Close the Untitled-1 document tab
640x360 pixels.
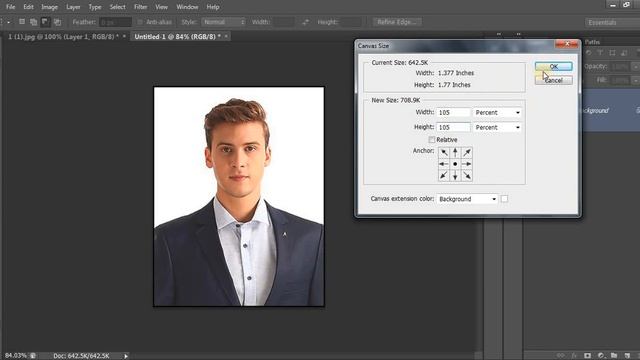pyautogui.click(x=226, y=36)
